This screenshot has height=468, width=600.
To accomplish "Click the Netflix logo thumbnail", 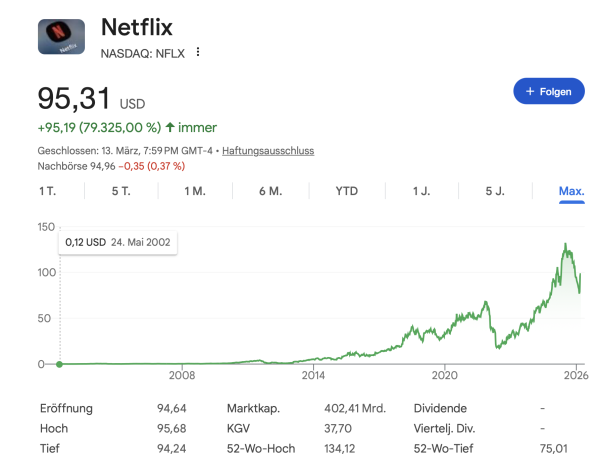I will click(x=61, y=37).
